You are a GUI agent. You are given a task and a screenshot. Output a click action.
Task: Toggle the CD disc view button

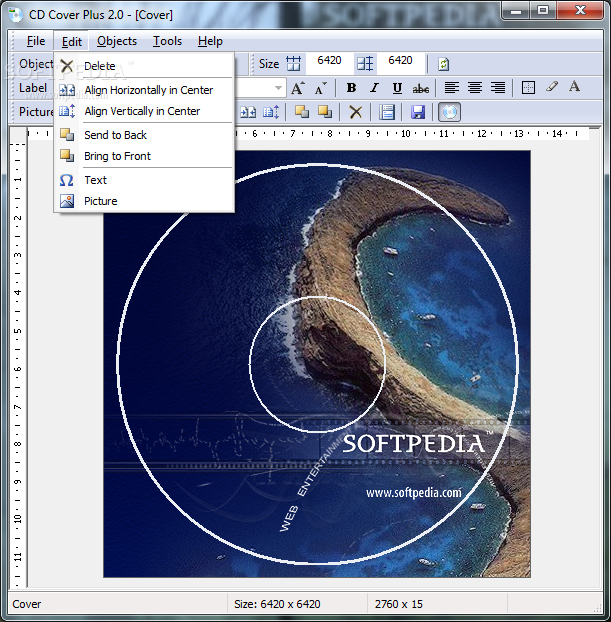coord(449,112)
